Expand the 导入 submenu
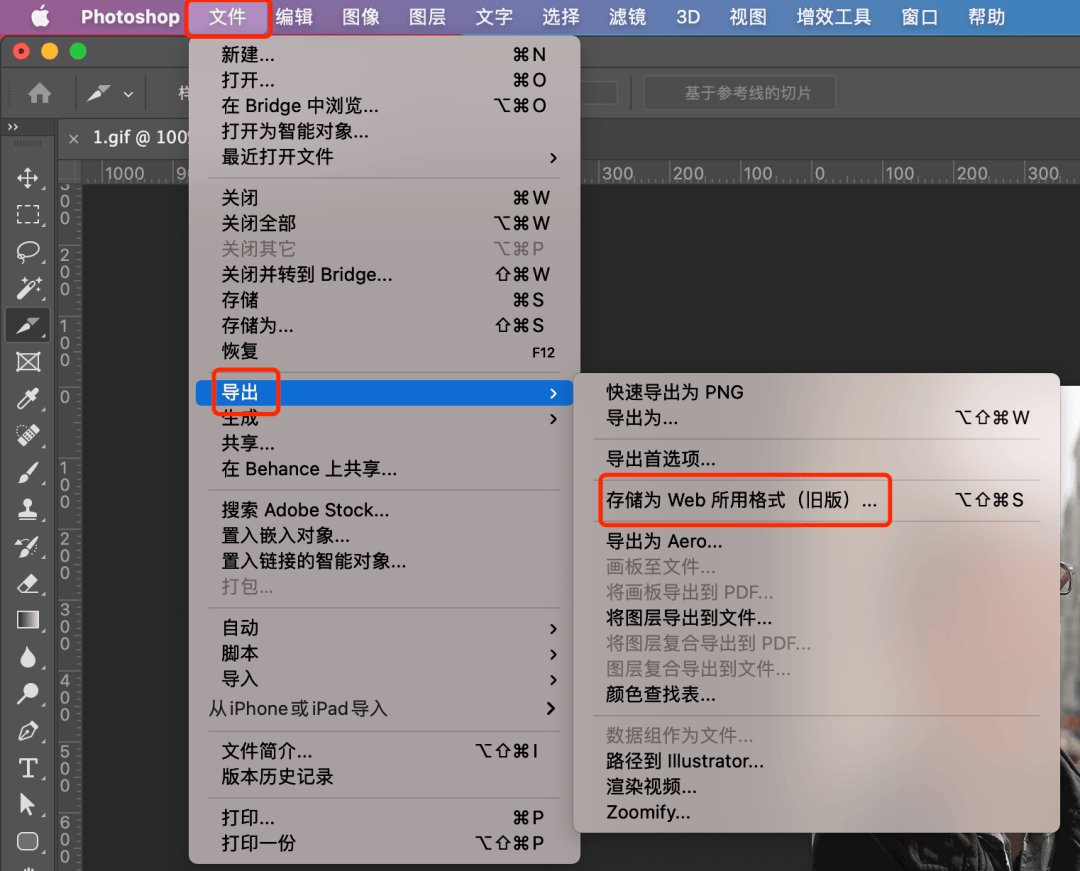The height and width of the screenshot is (871, 1080). (x=386, y=679)
